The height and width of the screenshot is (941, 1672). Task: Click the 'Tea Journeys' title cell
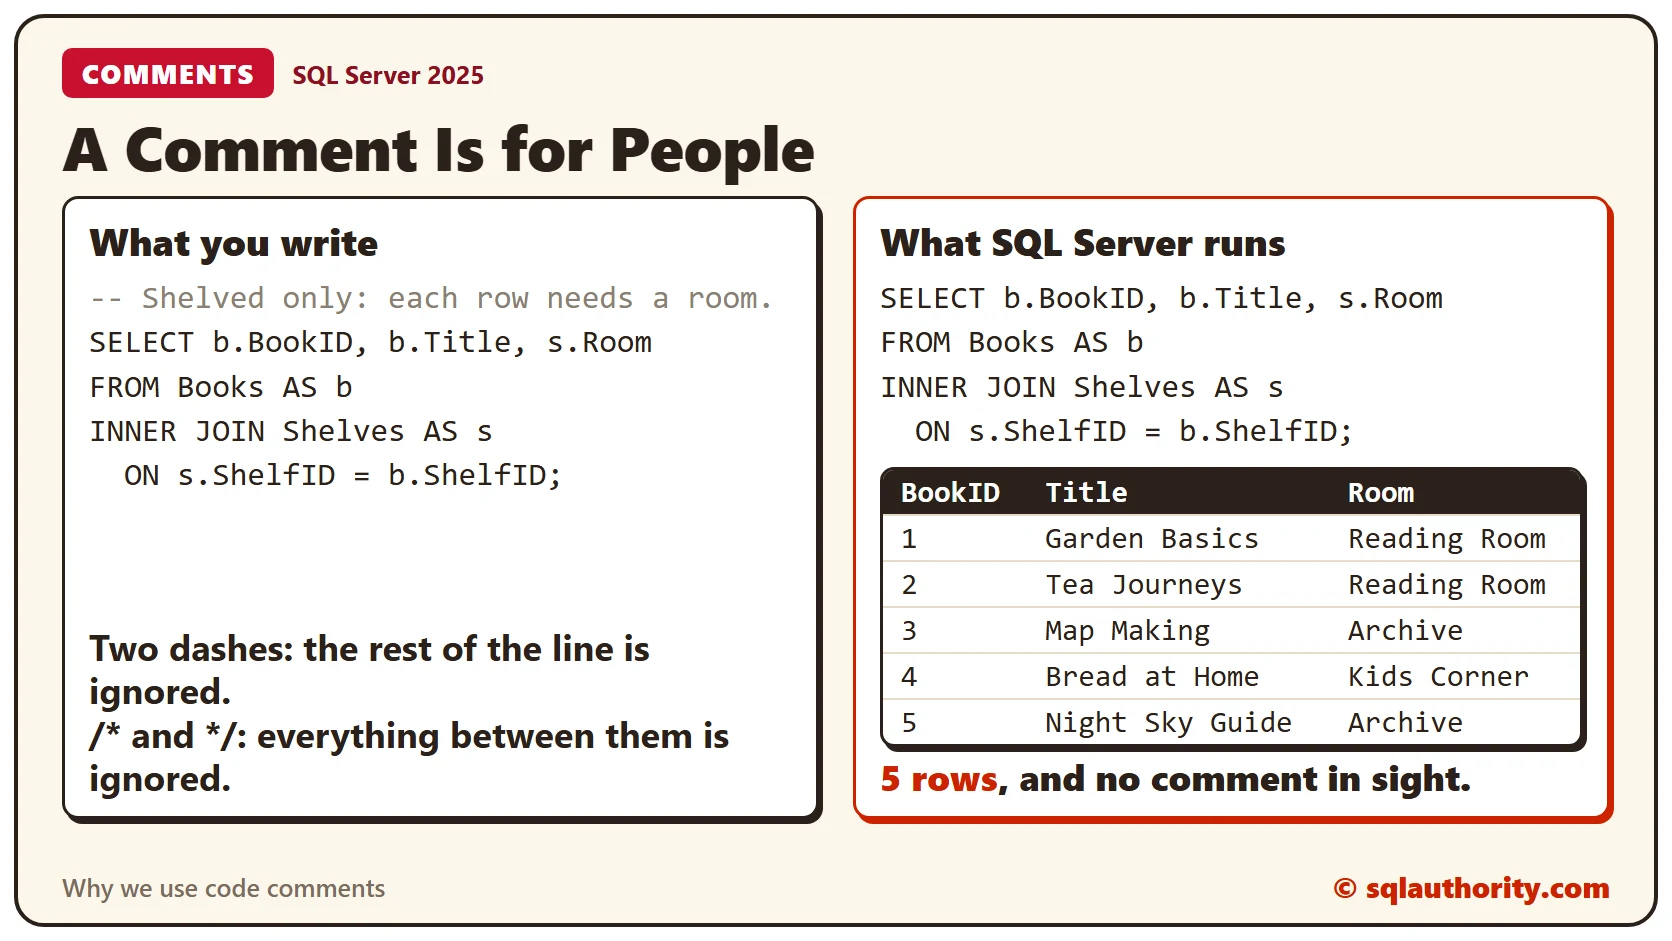[x=1144, y=584]
